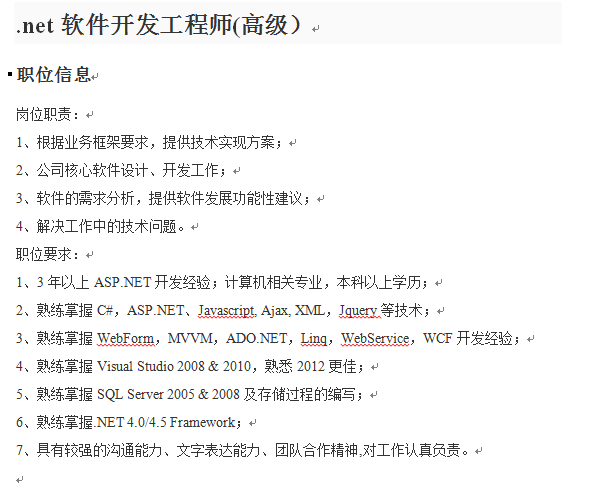Click line 1、根据业务框架要求，提供技术实现方案
The height and width of the screenshot is (489, 608).
(149, 143)
